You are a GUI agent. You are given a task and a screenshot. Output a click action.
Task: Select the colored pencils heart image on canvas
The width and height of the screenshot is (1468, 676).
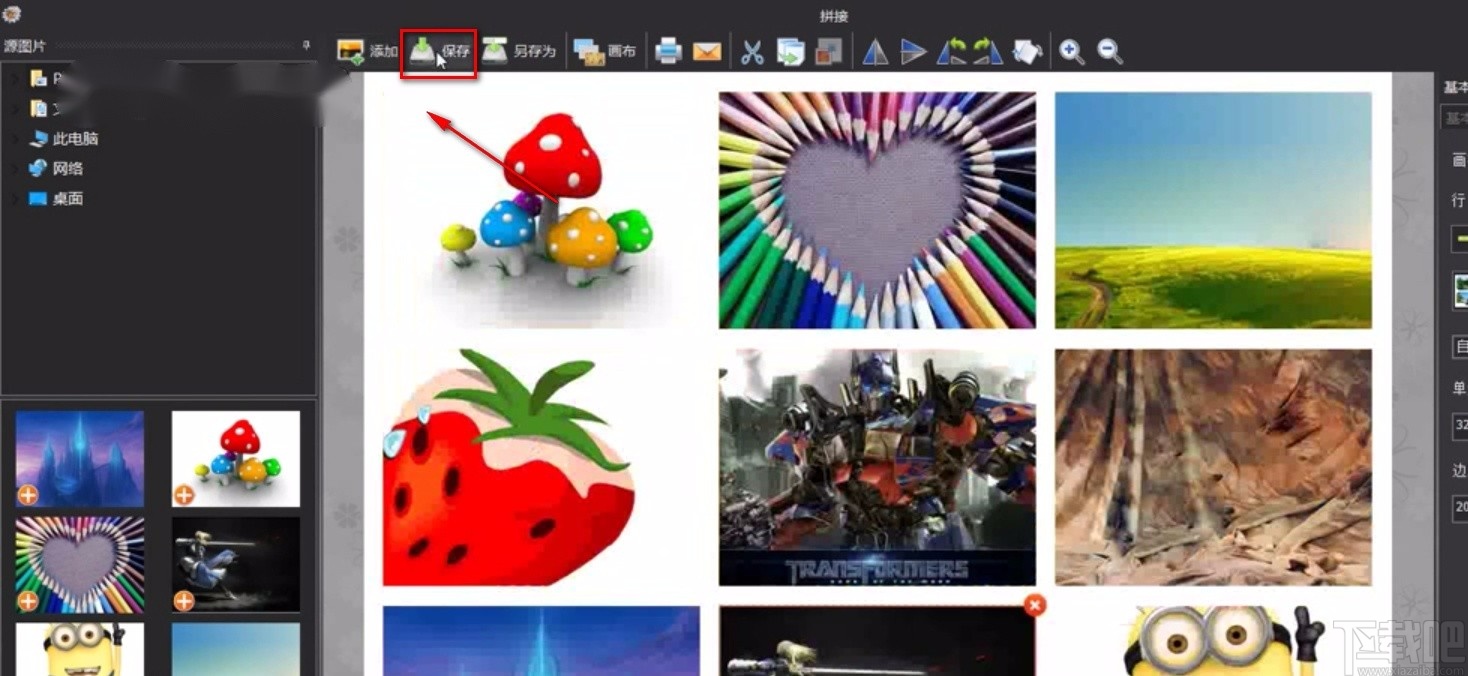point(877,210)
